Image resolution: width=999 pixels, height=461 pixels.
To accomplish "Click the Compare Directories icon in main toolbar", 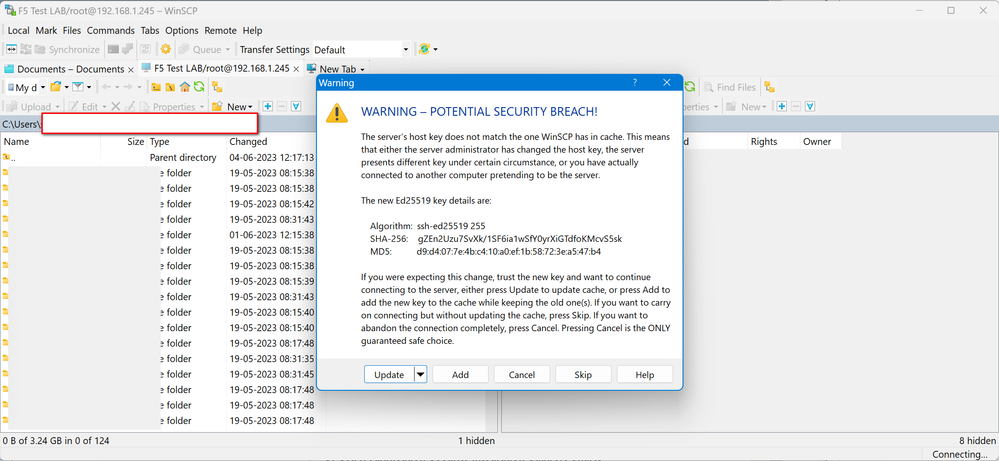I will [x=11, y=49].
